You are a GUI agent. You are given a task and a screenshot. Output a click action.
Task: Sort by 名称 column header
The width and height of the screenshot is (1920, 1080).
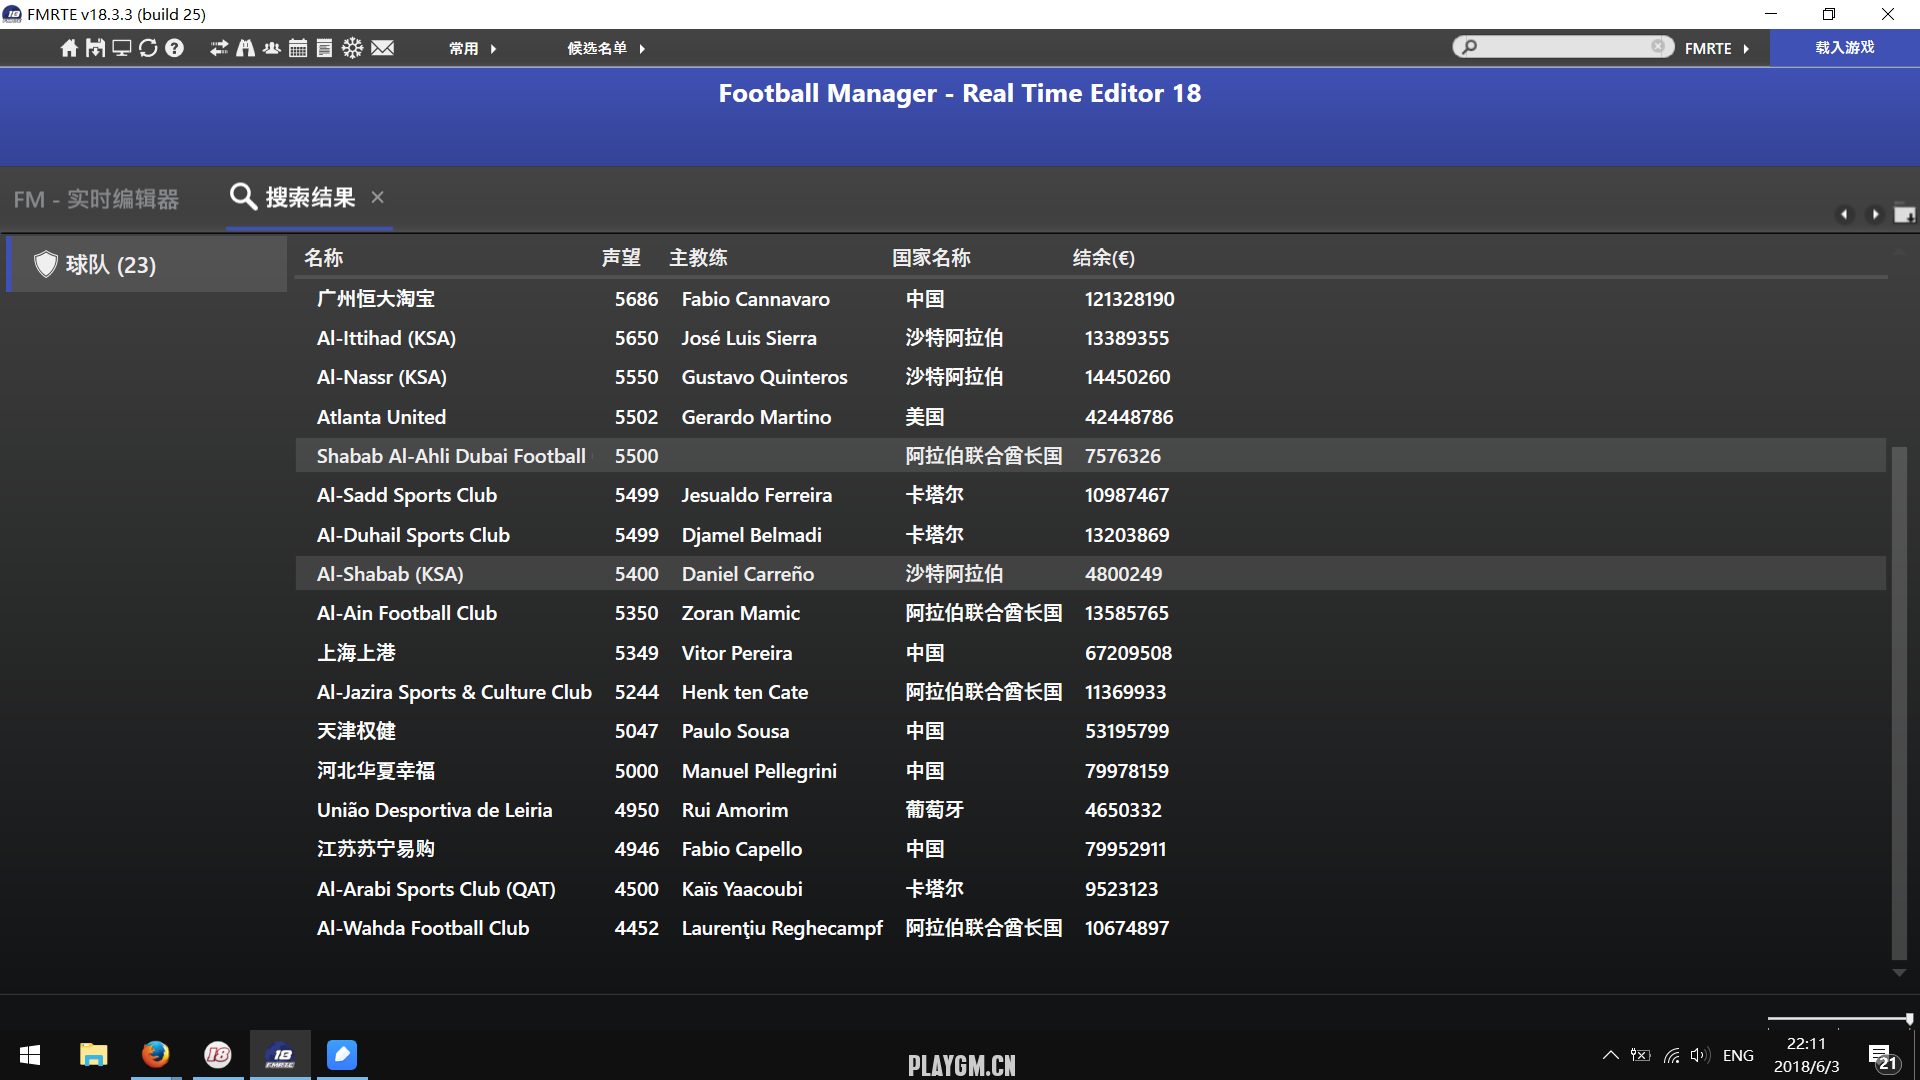click(x=323, y=258)
